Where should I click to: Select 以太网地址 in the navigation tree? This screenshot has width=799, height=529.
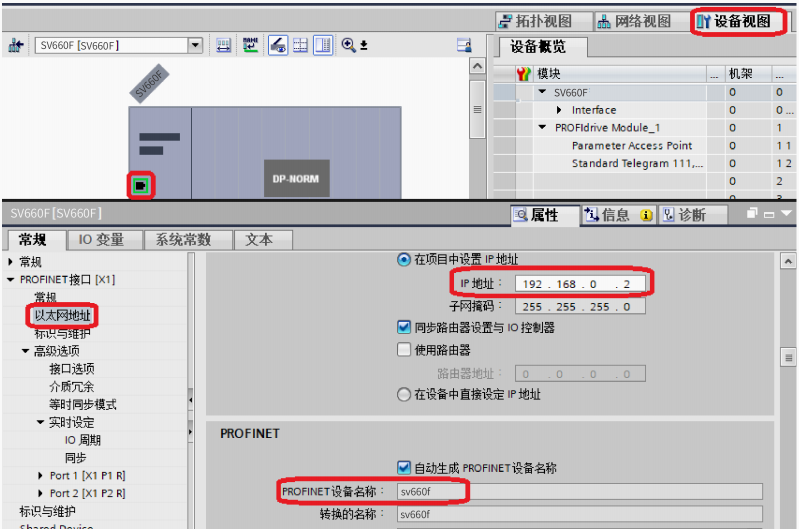click(x=63, y=315)
